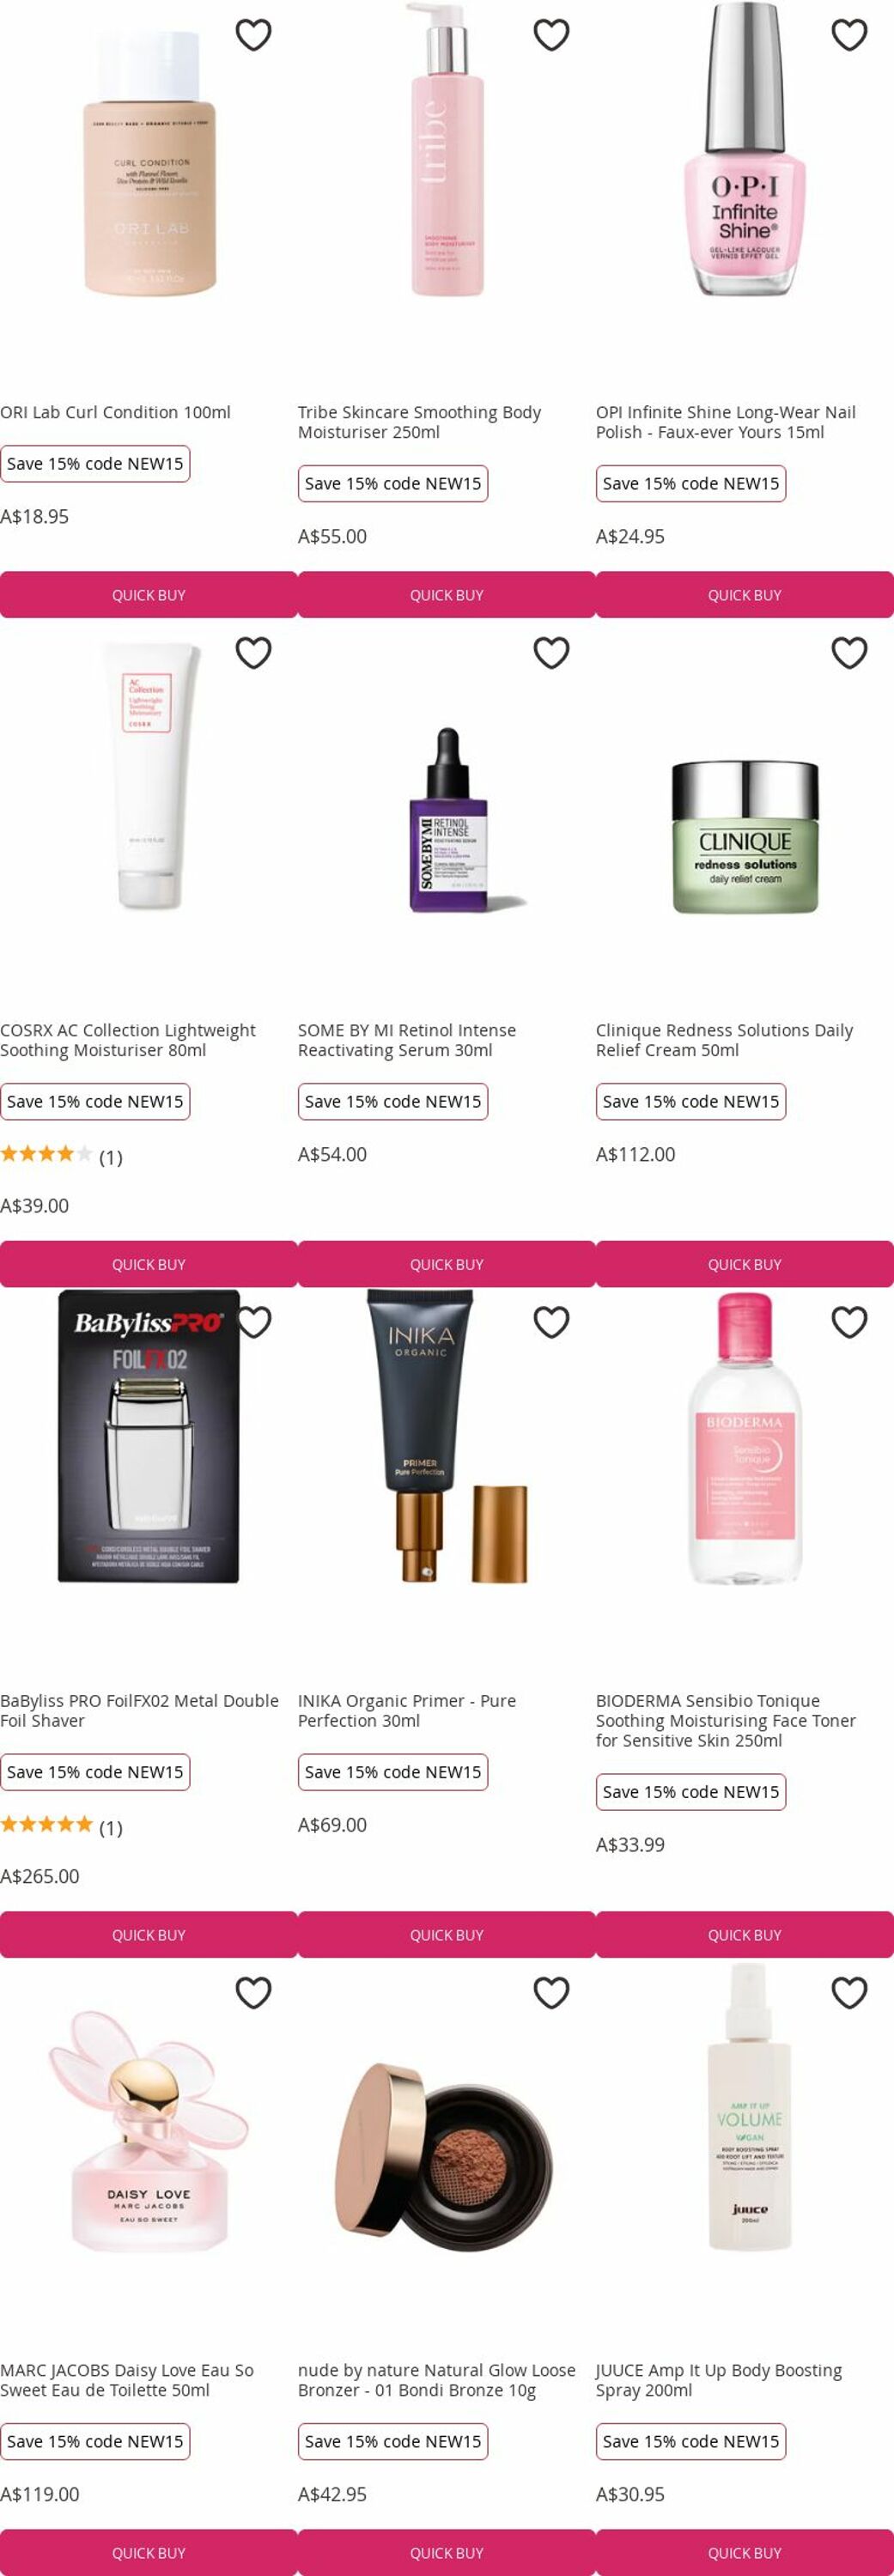Viewport: 894px width, 2576px height.
Task: Favorite the Tribe Skincare Body Moisturiser
Action: 551,35
